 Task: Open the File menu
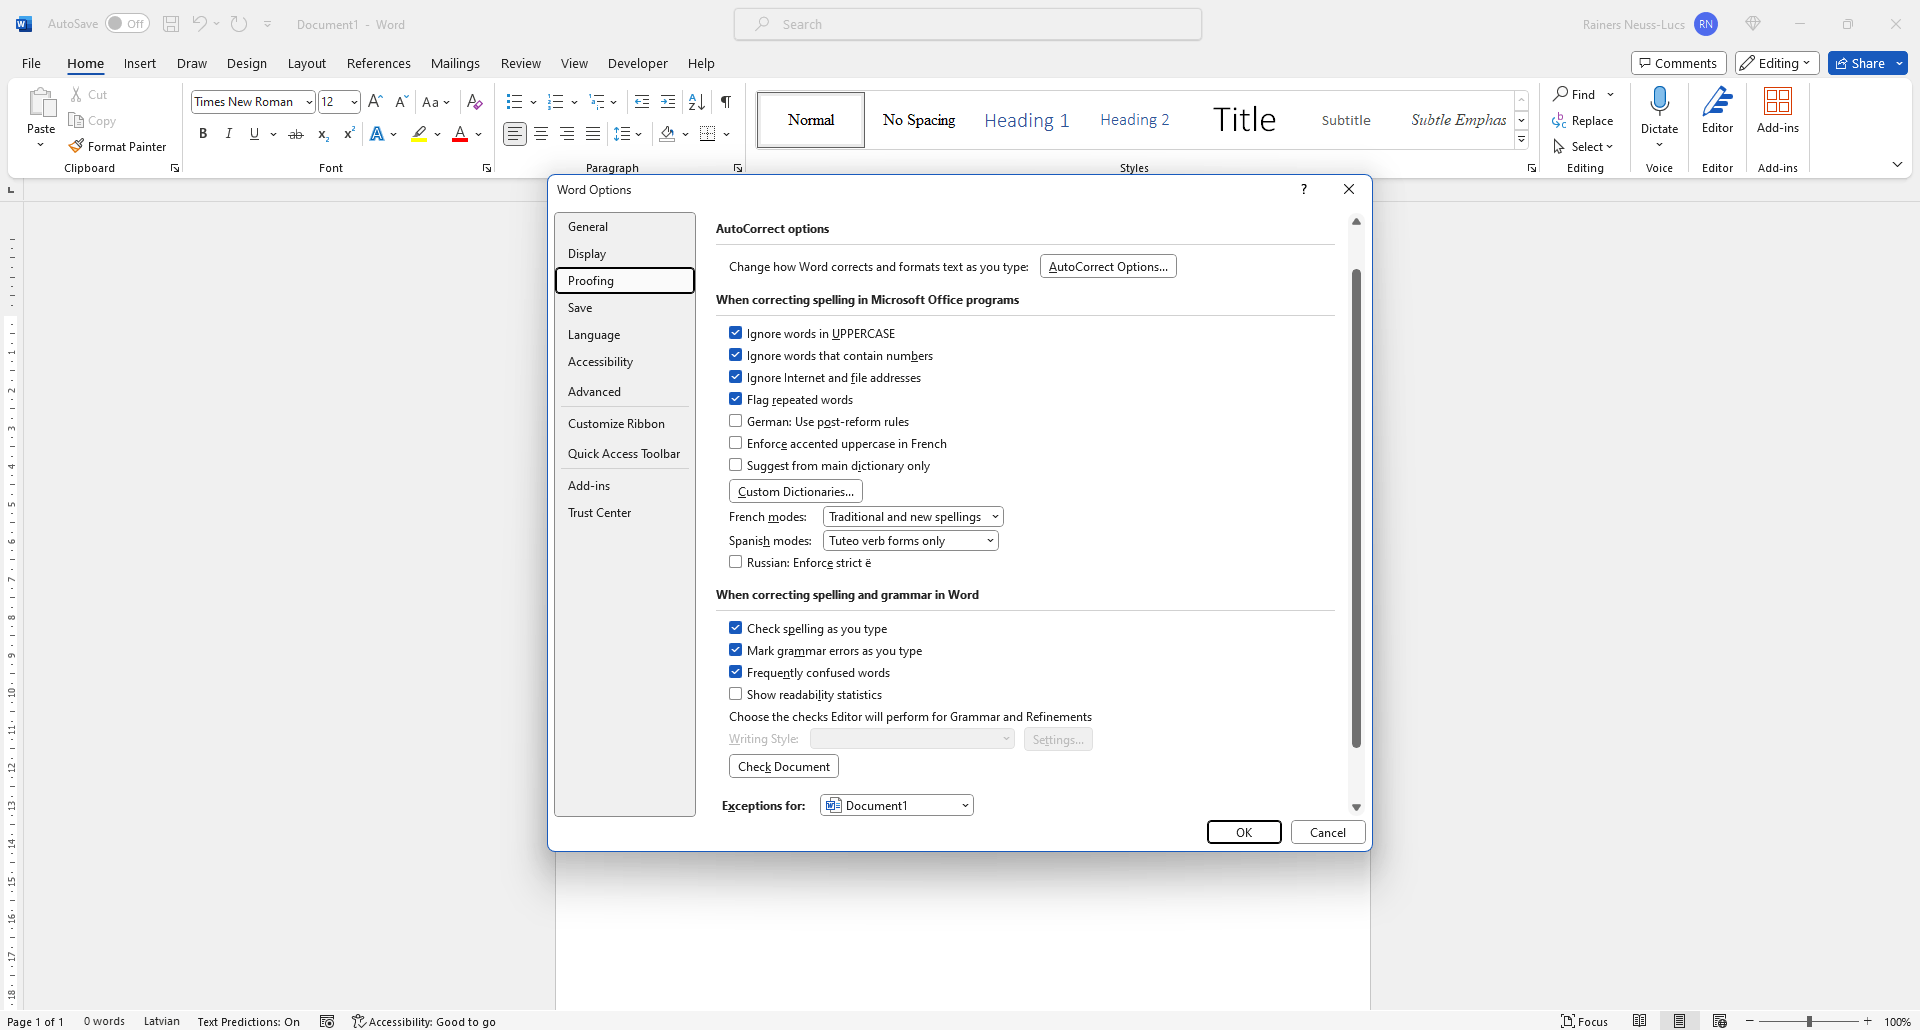coord(32,63)
